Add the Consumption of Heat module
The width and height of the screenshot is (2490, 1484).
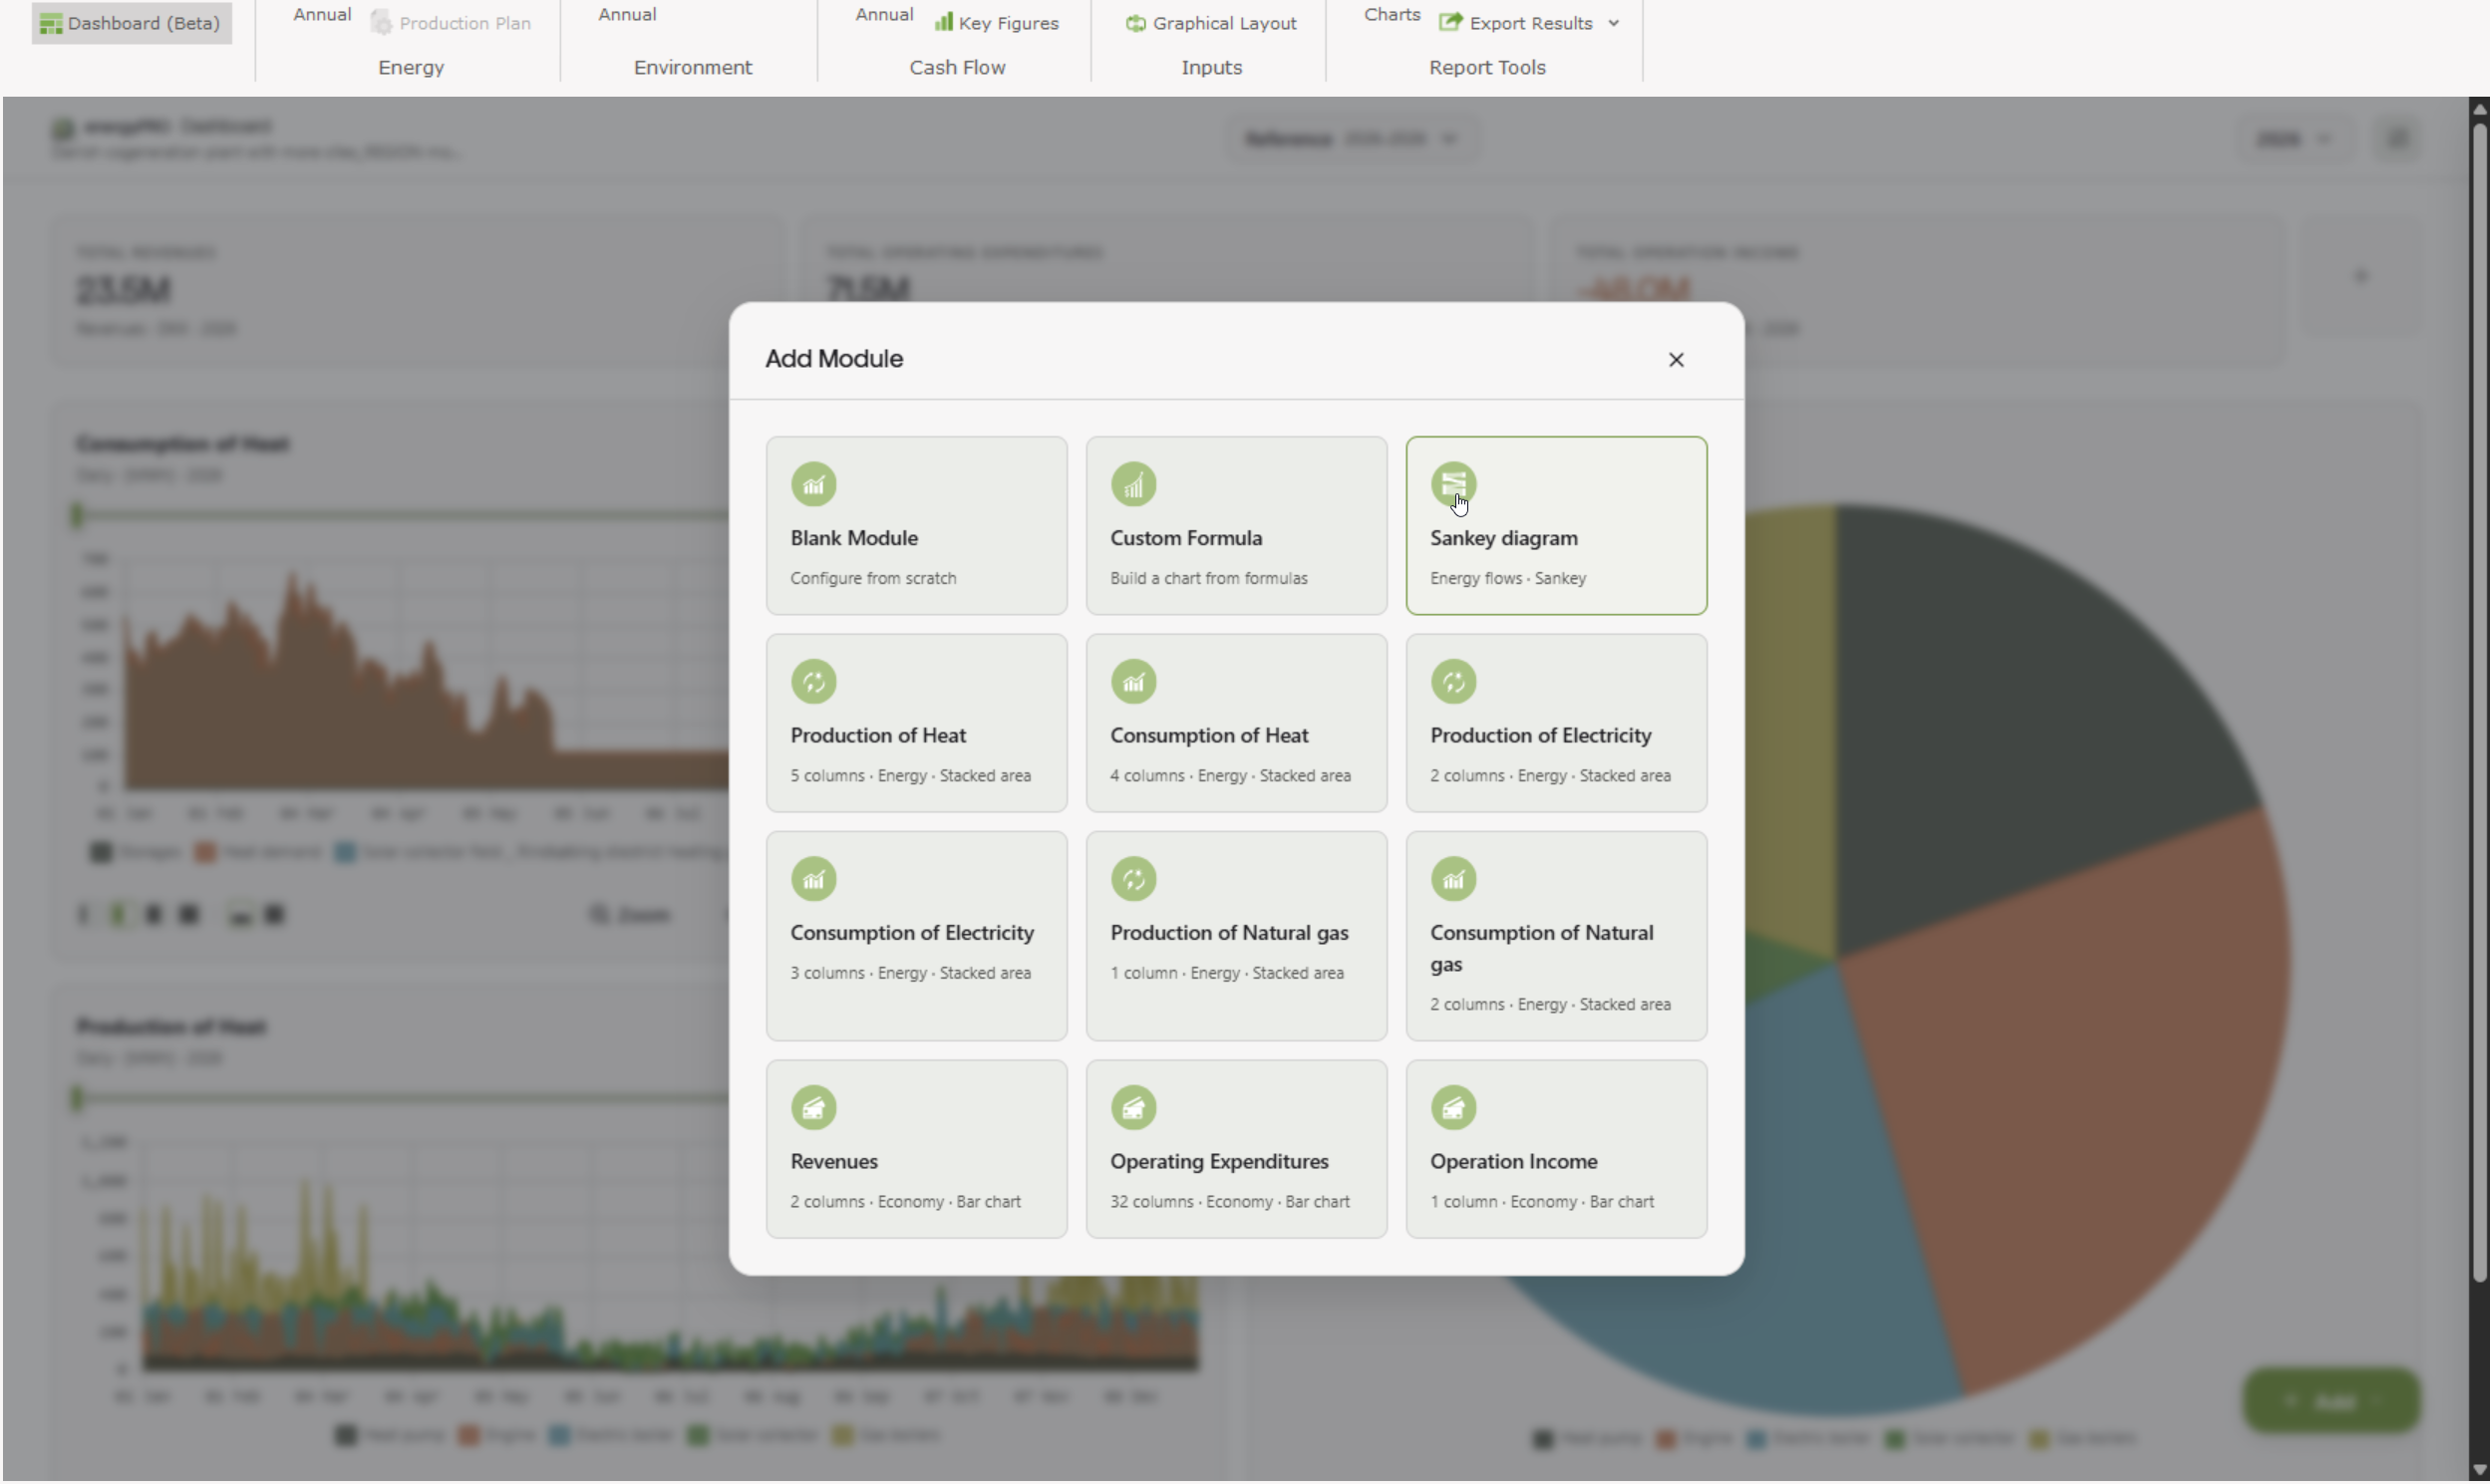[1237, 724]
